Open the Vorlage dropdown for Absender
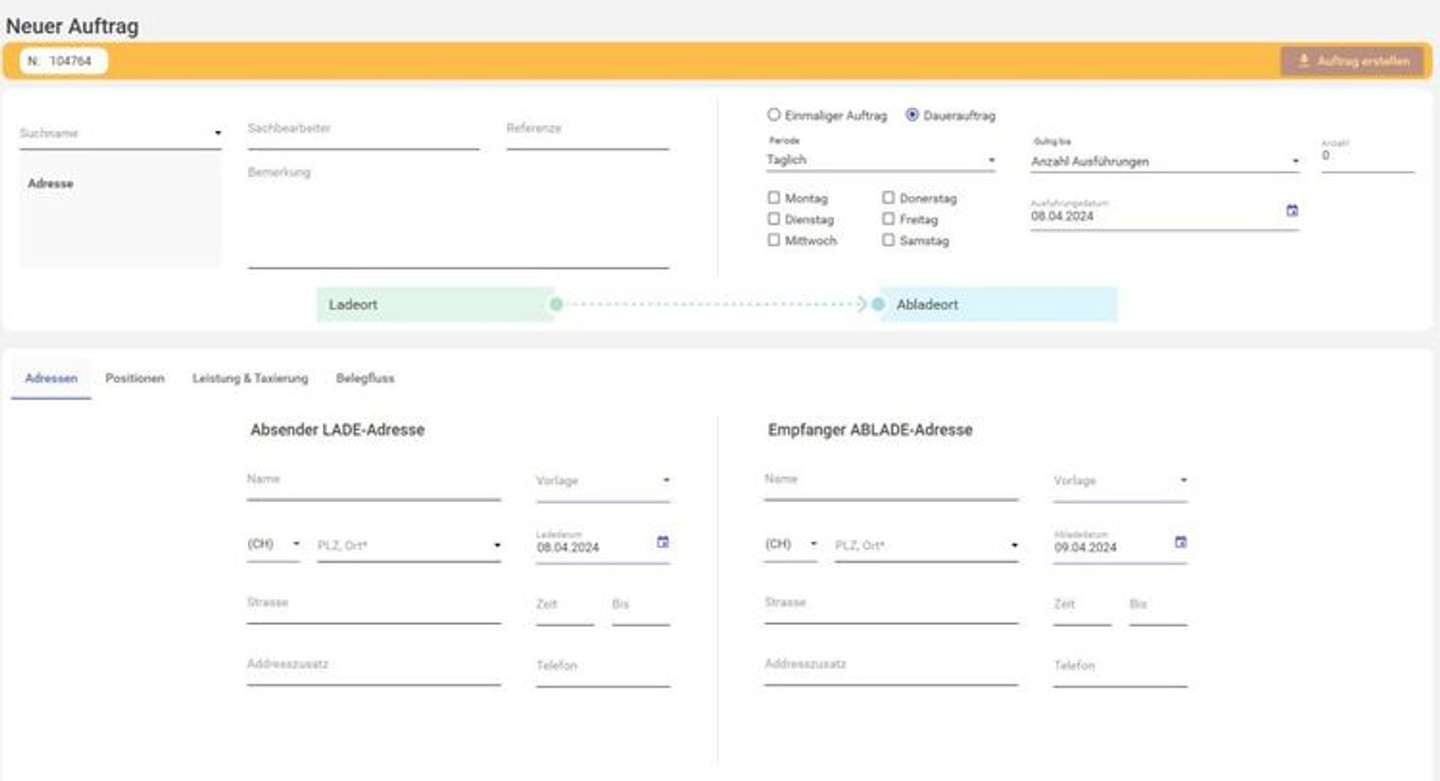Image resolution: width=1440 pixels, height=781 pixels. point(602,481)
